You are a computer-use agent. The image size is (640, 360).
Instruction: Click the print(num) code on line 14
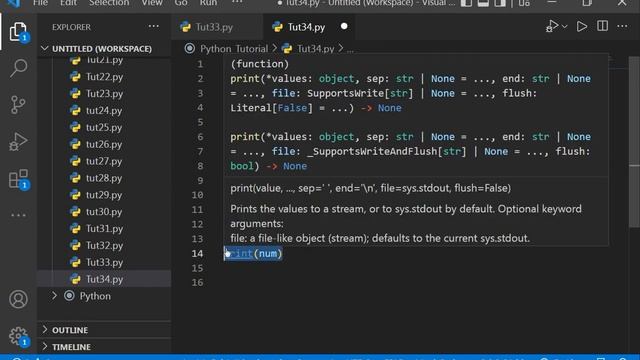253,253
